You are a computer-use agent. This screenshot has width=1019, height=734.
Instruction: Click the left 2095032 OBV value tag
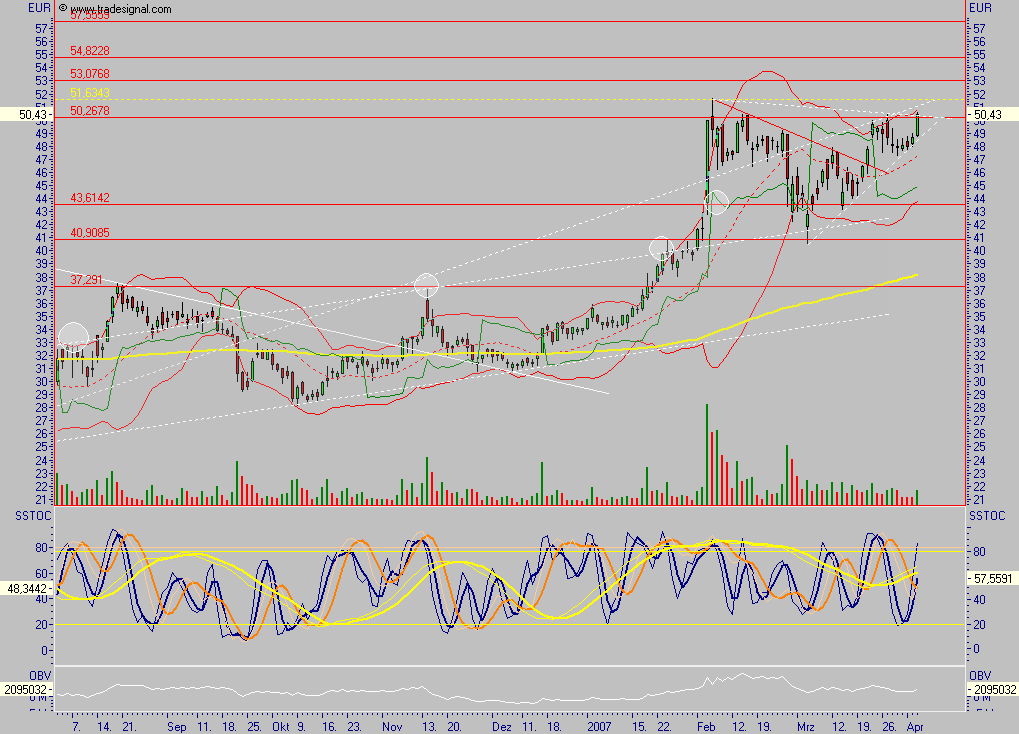26,689
